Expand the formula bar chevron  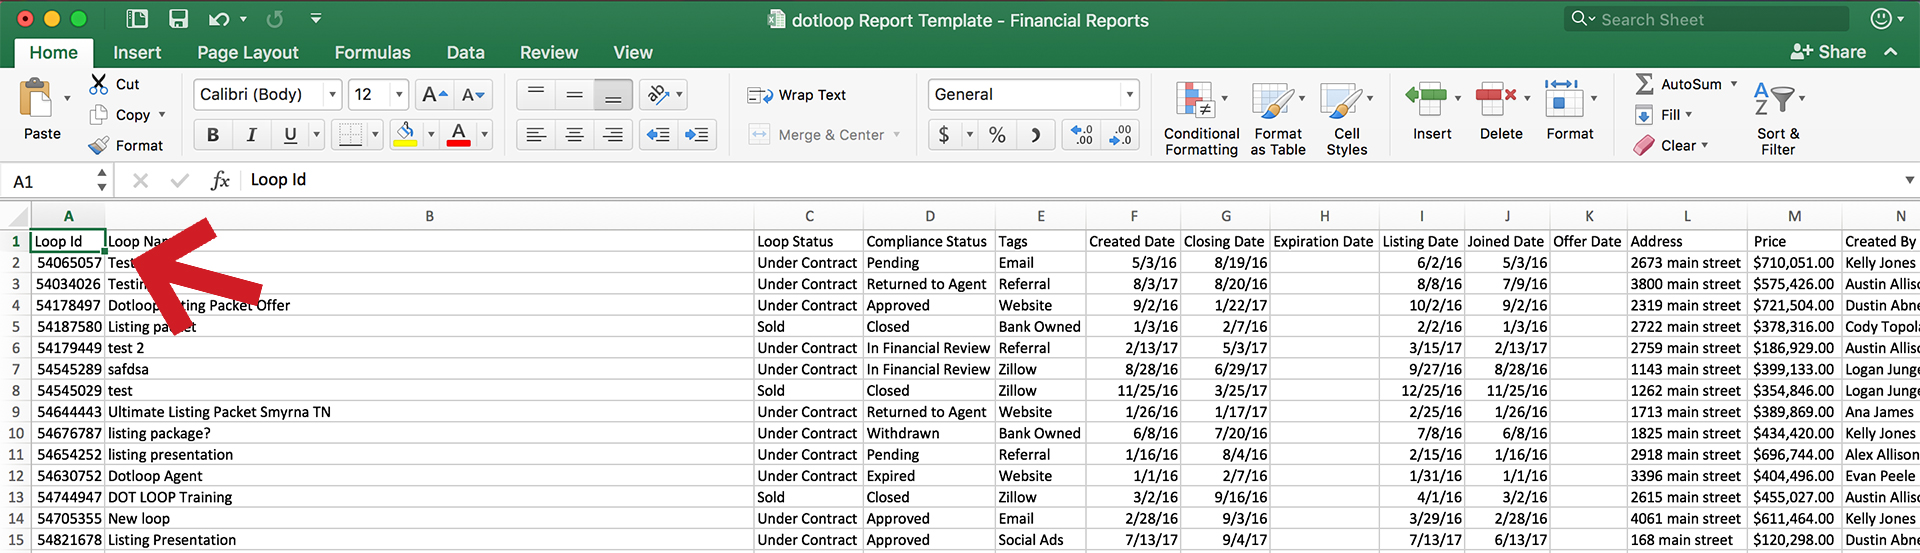tap(1909, 180)
